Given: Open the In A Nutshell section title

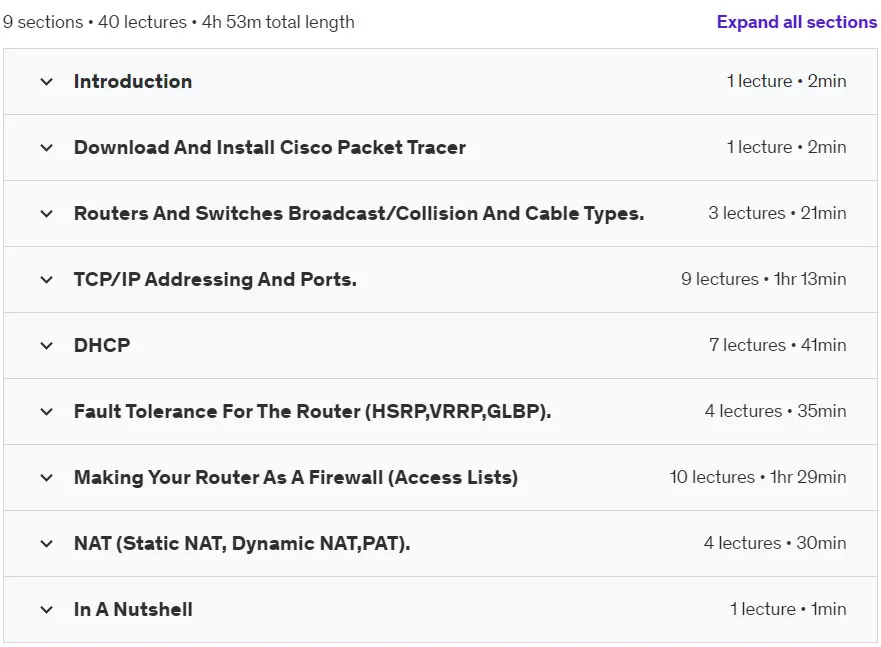Looking at the screenshot, I should [133, 609].
